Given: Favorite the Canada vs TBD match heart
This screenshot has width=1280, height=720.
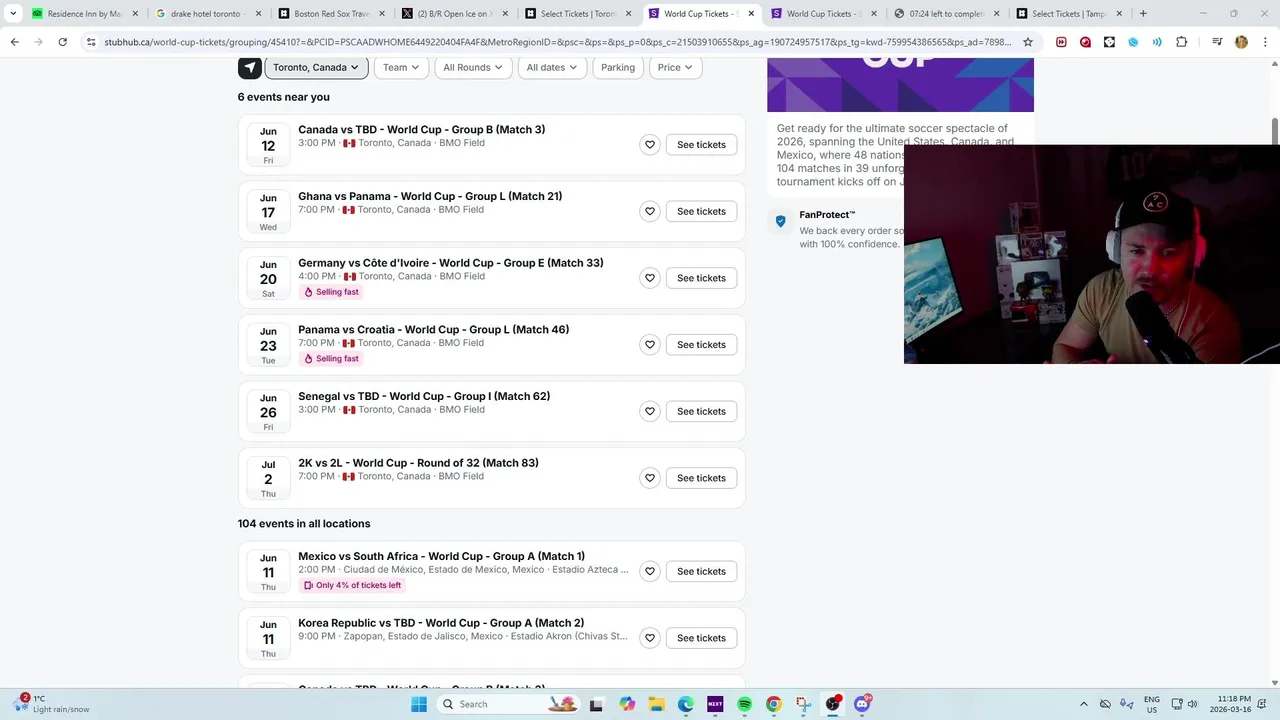Looking at the screenshot, I should [650, 145].
